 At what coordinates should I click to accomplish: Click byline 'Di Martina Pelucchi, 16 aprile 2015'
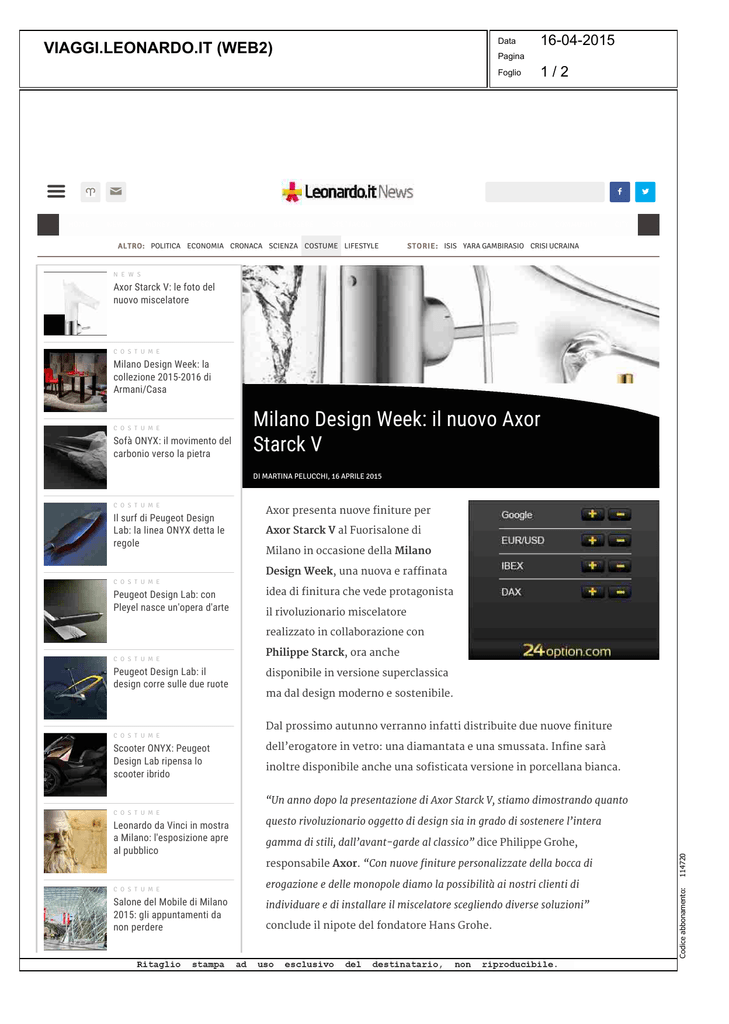[317, 476]
